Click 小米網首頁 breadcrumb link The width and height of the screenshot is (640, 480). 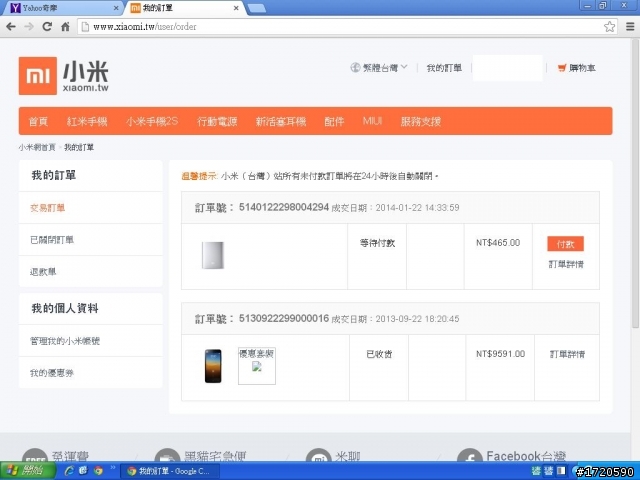pos(37,147)
